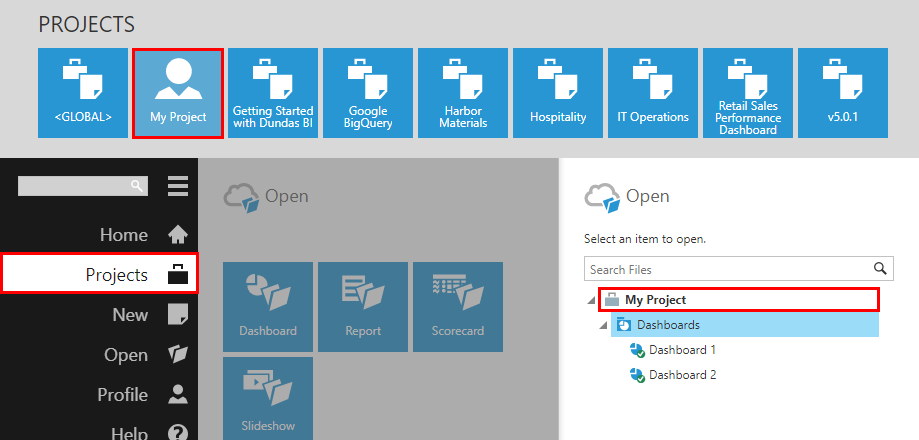919x440 pixels.
Task: Collapse the Dashboards folder arrow
Action: click(x=603, y=325)
